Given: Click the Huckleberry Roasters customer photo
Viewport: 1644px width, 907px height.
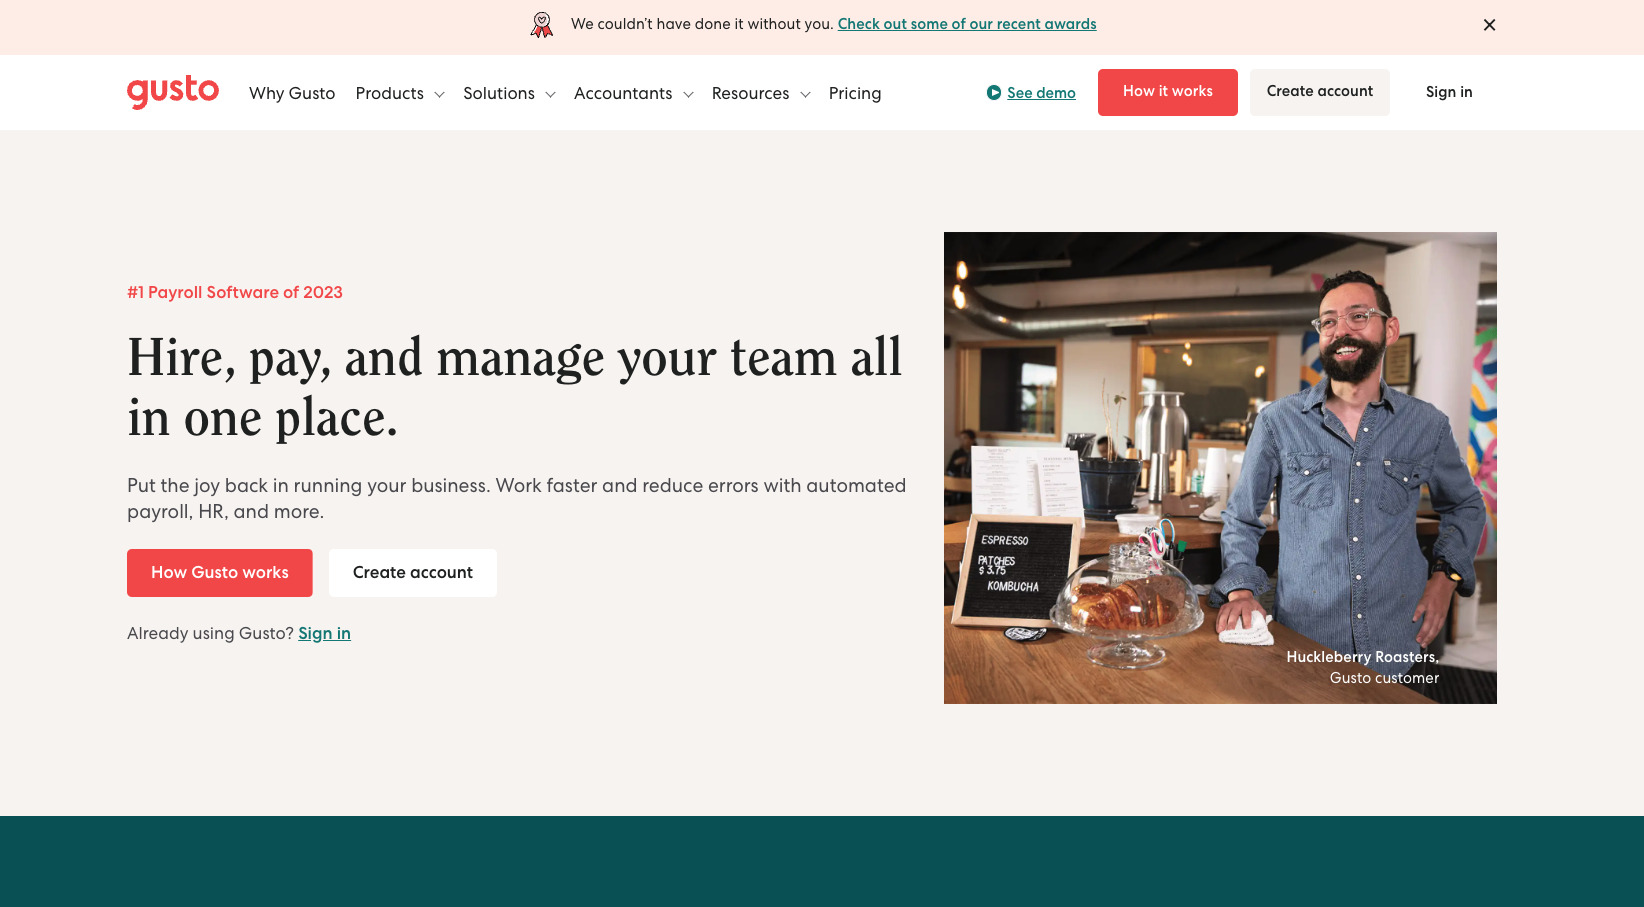Looking at the screenshot, I should (1220, 467).
